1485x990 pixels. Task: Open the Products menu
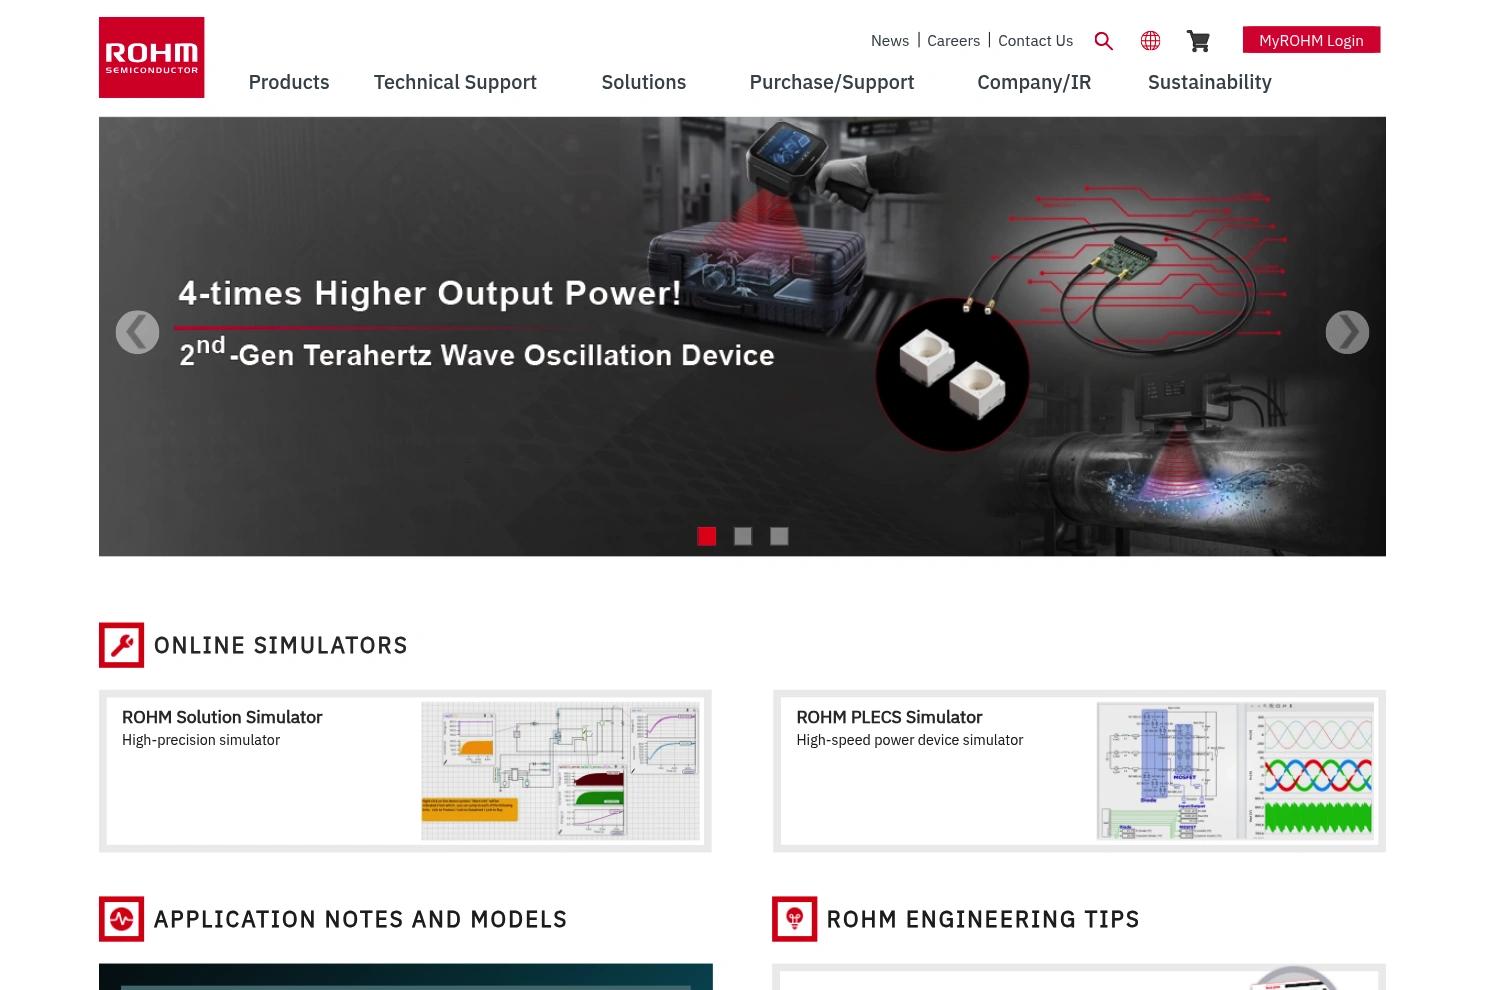point(289,82)
